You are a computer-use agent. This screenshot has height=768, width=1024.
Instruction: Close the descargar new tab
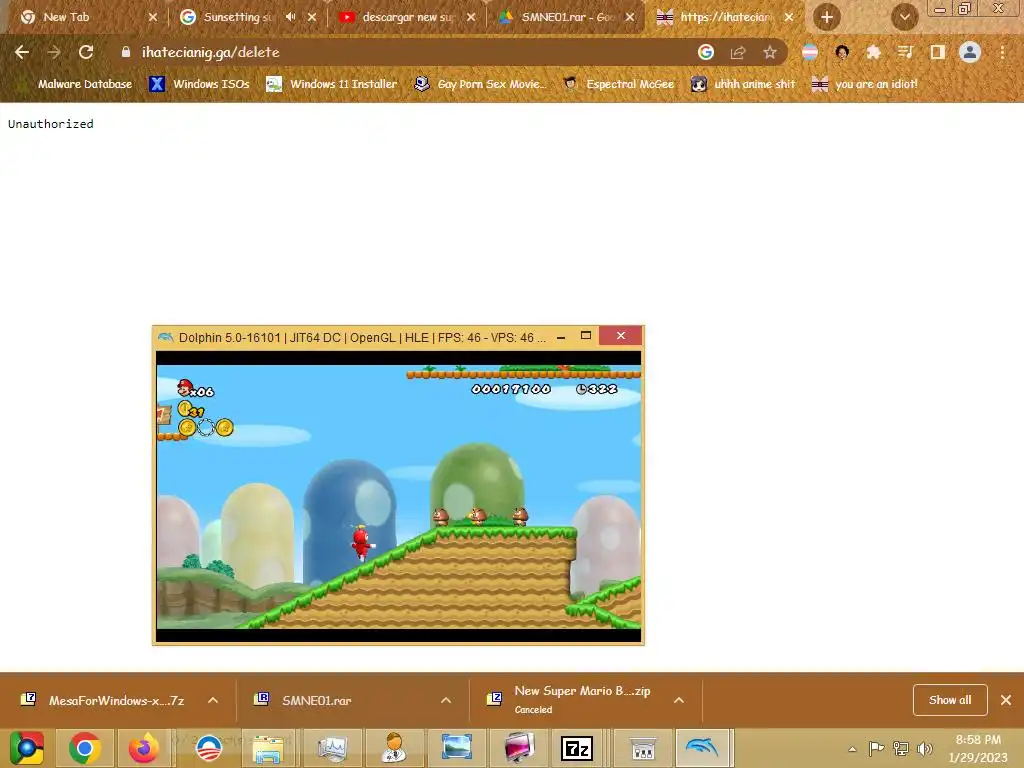coord(471,17)
